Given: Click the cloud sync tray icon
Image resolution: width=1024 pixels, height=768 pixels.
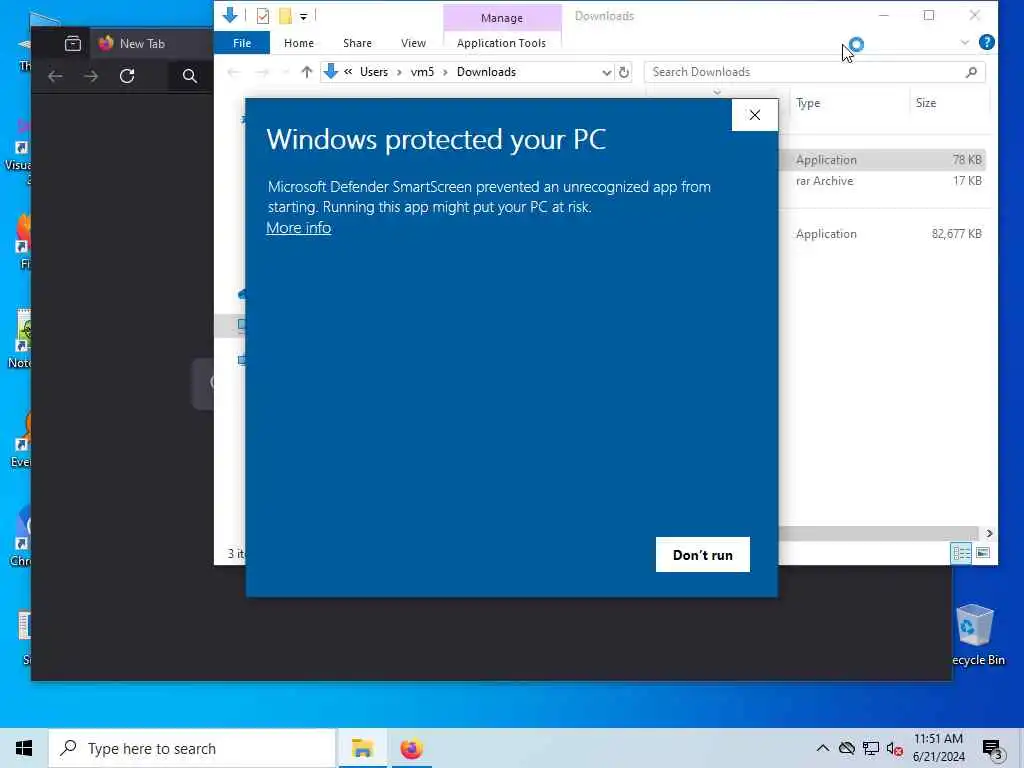Looking at the screenshot, I should click(846, 748).
